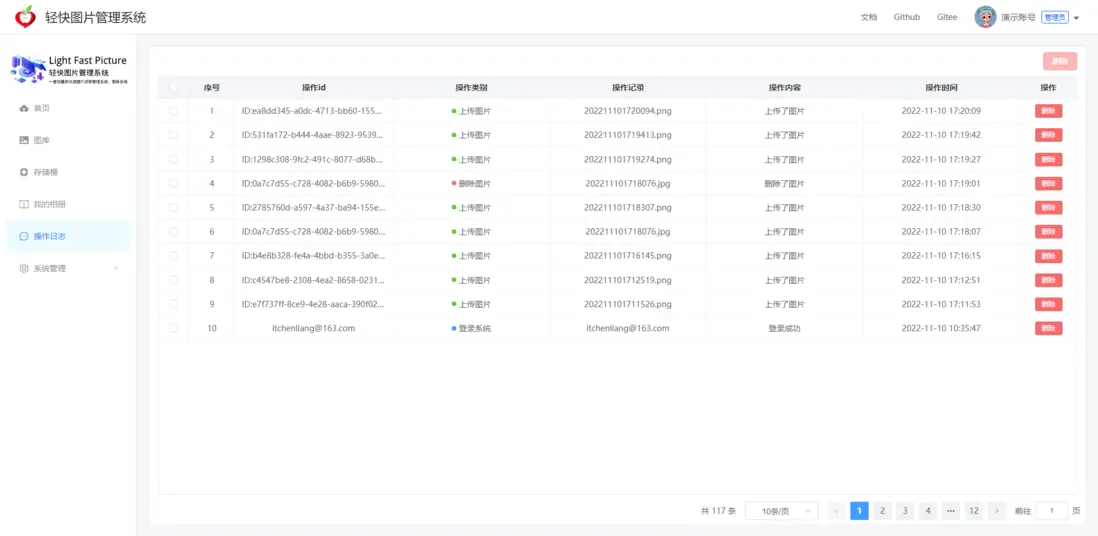Delete the log for 202211101718307.png
The image size is (1098, 536).
pyautogui.click(x=1048, y=207)
